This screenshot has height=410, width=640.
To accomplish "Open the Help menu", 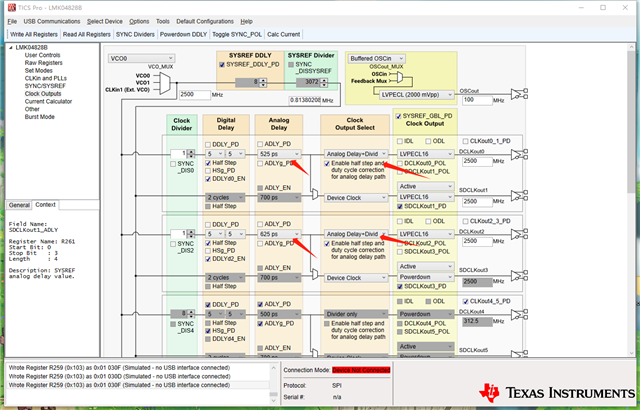I will tap(247, 21).
